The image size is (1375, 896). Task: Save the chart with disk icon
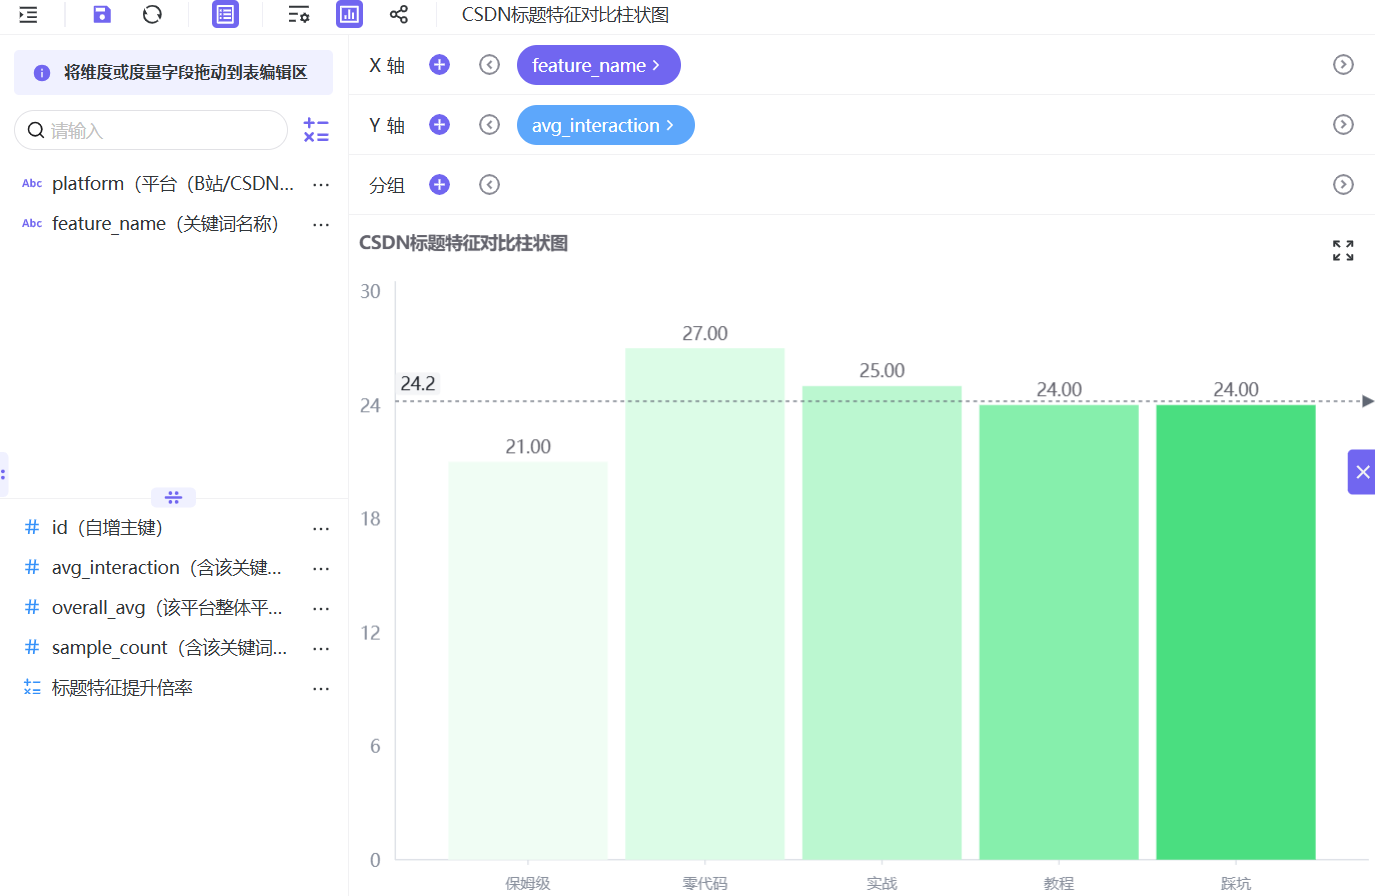click(x=102, y=14)
